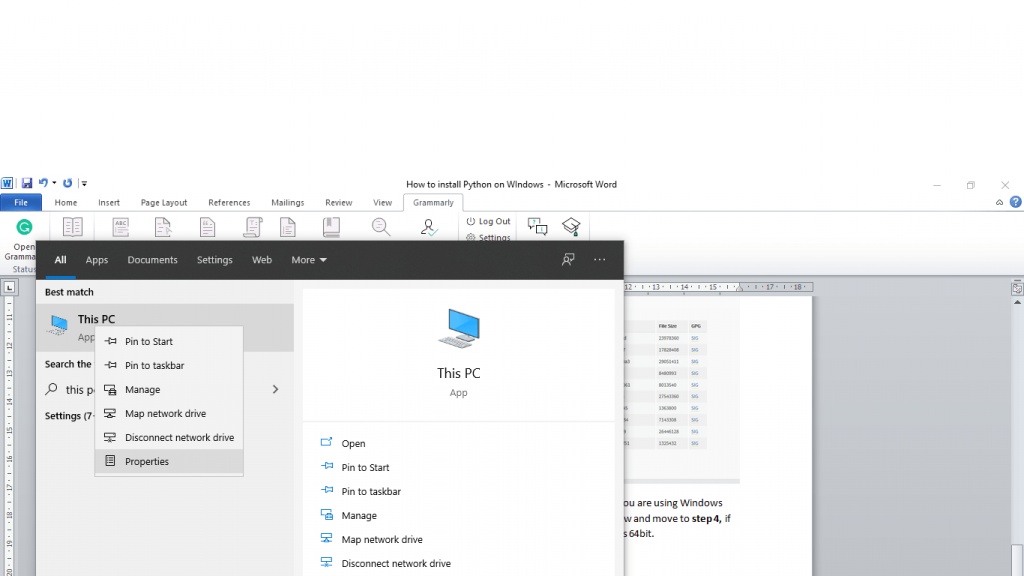Click the quote document icon in Grammarly ribbon

pos(208,227)
